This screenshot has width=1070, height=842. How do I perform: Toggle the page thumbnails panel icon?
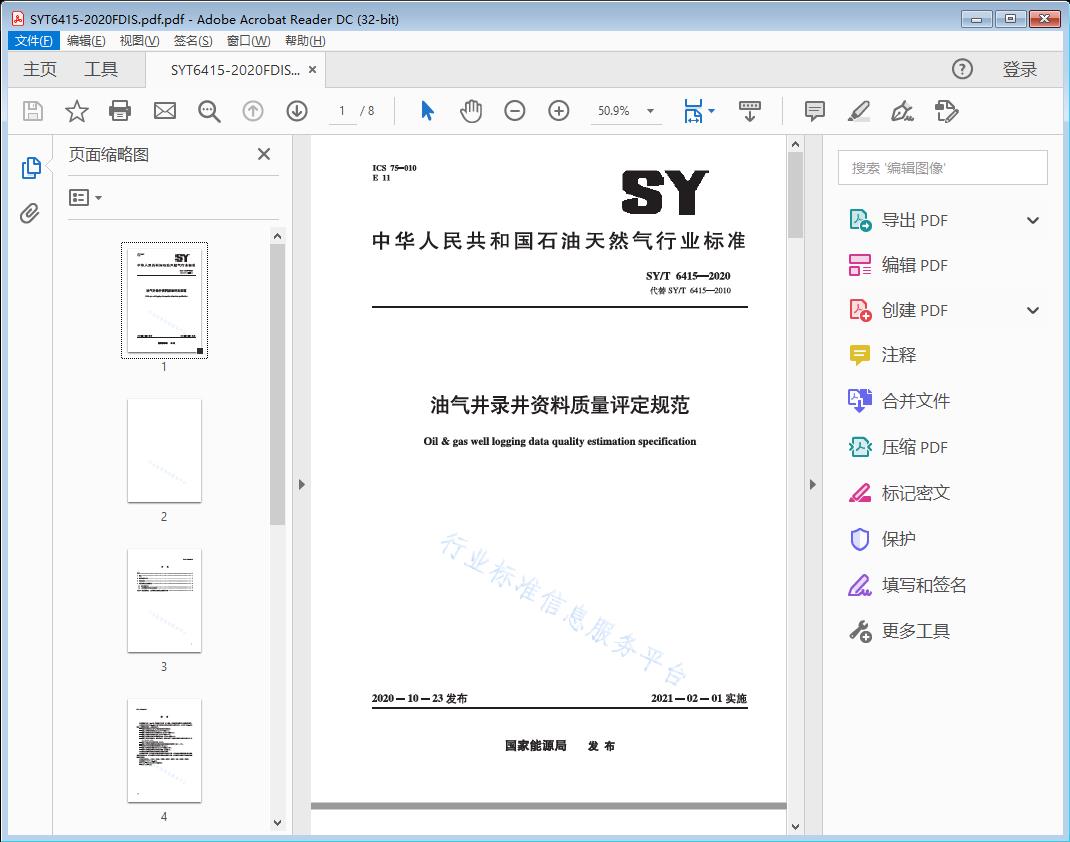(x=30, y=168)
